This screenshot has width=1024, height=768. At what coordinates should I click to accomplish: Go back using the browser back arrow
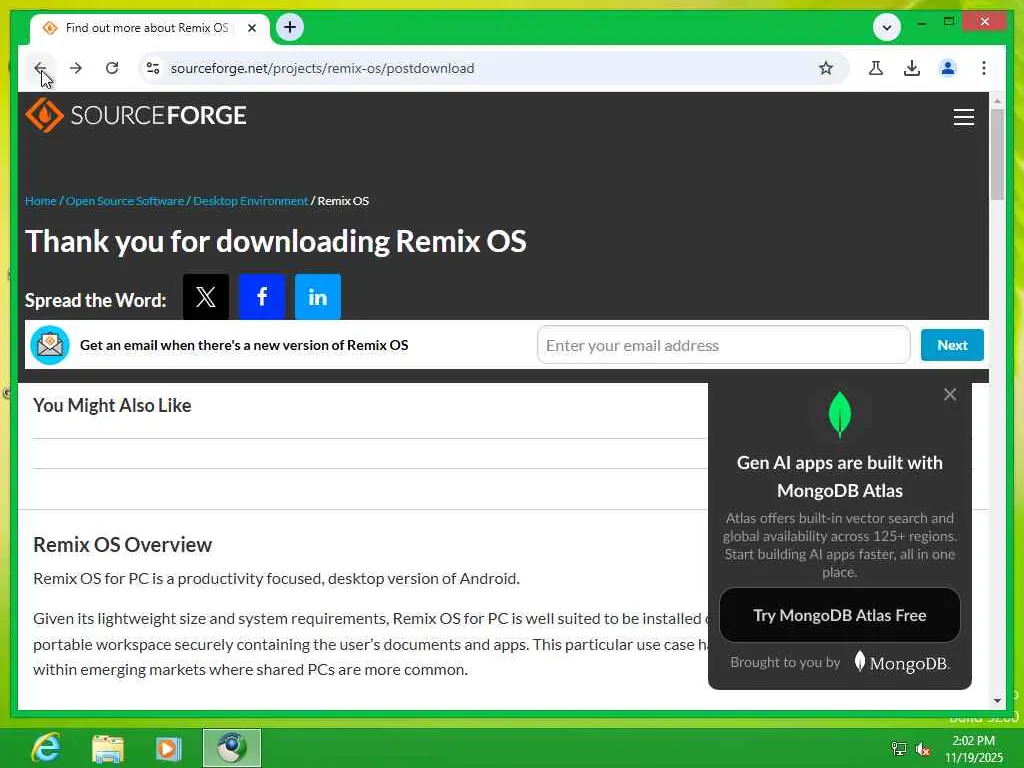coord(40,68)
